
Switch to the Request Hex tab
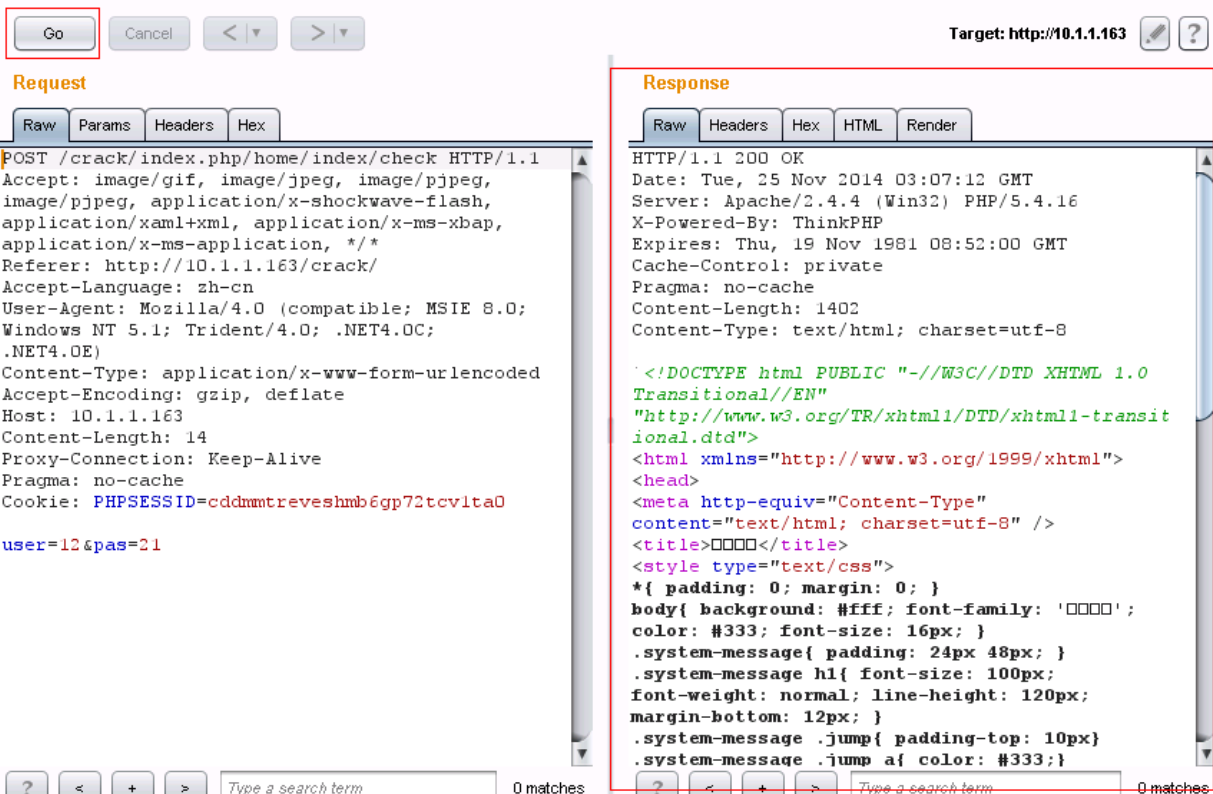(x=252, y=125)
